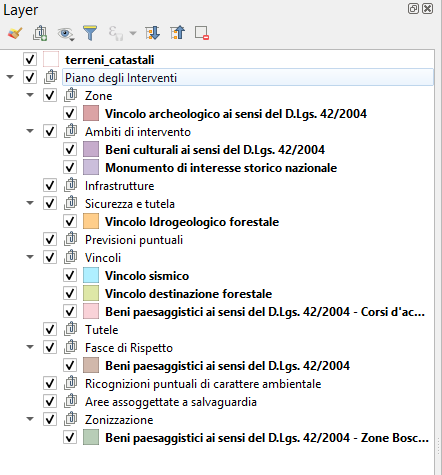Uncheck the Tutele group checkbox
Image resolution: width=442 pixels, height=475 pixels.
50,329
